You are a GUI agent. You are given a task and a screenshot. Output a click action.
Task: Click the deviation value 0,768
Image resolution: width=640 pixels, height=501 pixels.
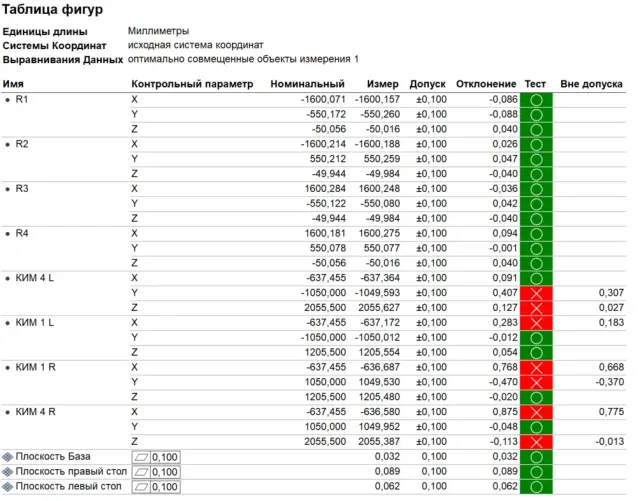(505, 367)
